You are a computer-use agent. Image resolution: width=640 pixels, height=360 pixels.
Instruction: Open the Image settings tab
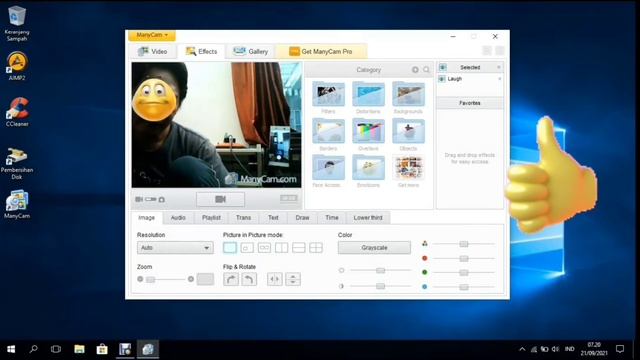coord(147,218)
